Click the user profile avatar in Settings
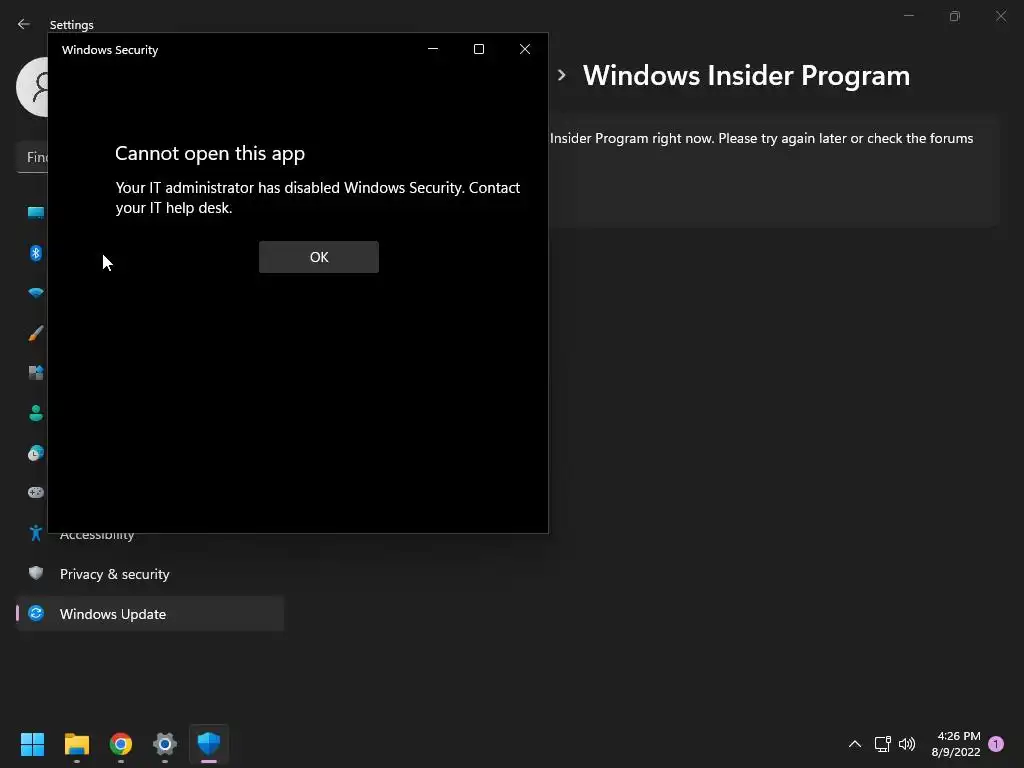 tap(32, 87)
